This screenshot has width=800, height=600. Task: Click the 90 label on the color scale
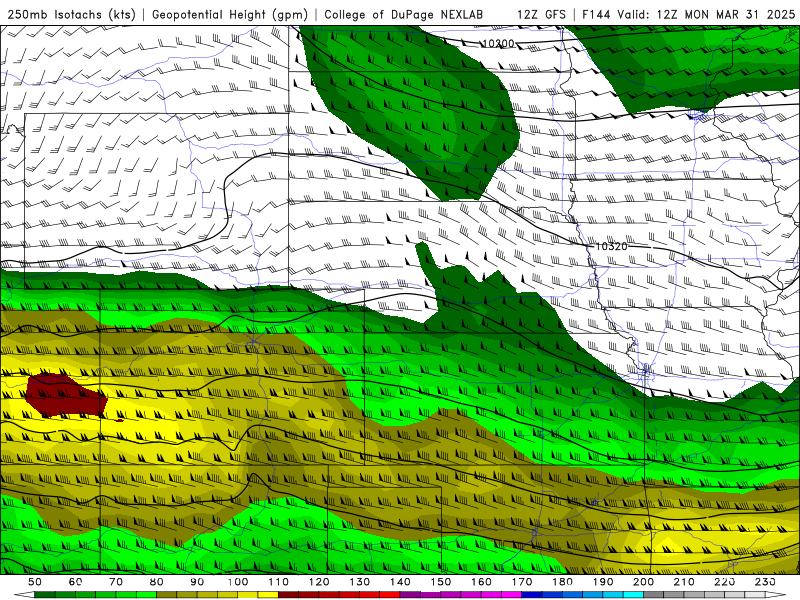[x=197, y=582]
